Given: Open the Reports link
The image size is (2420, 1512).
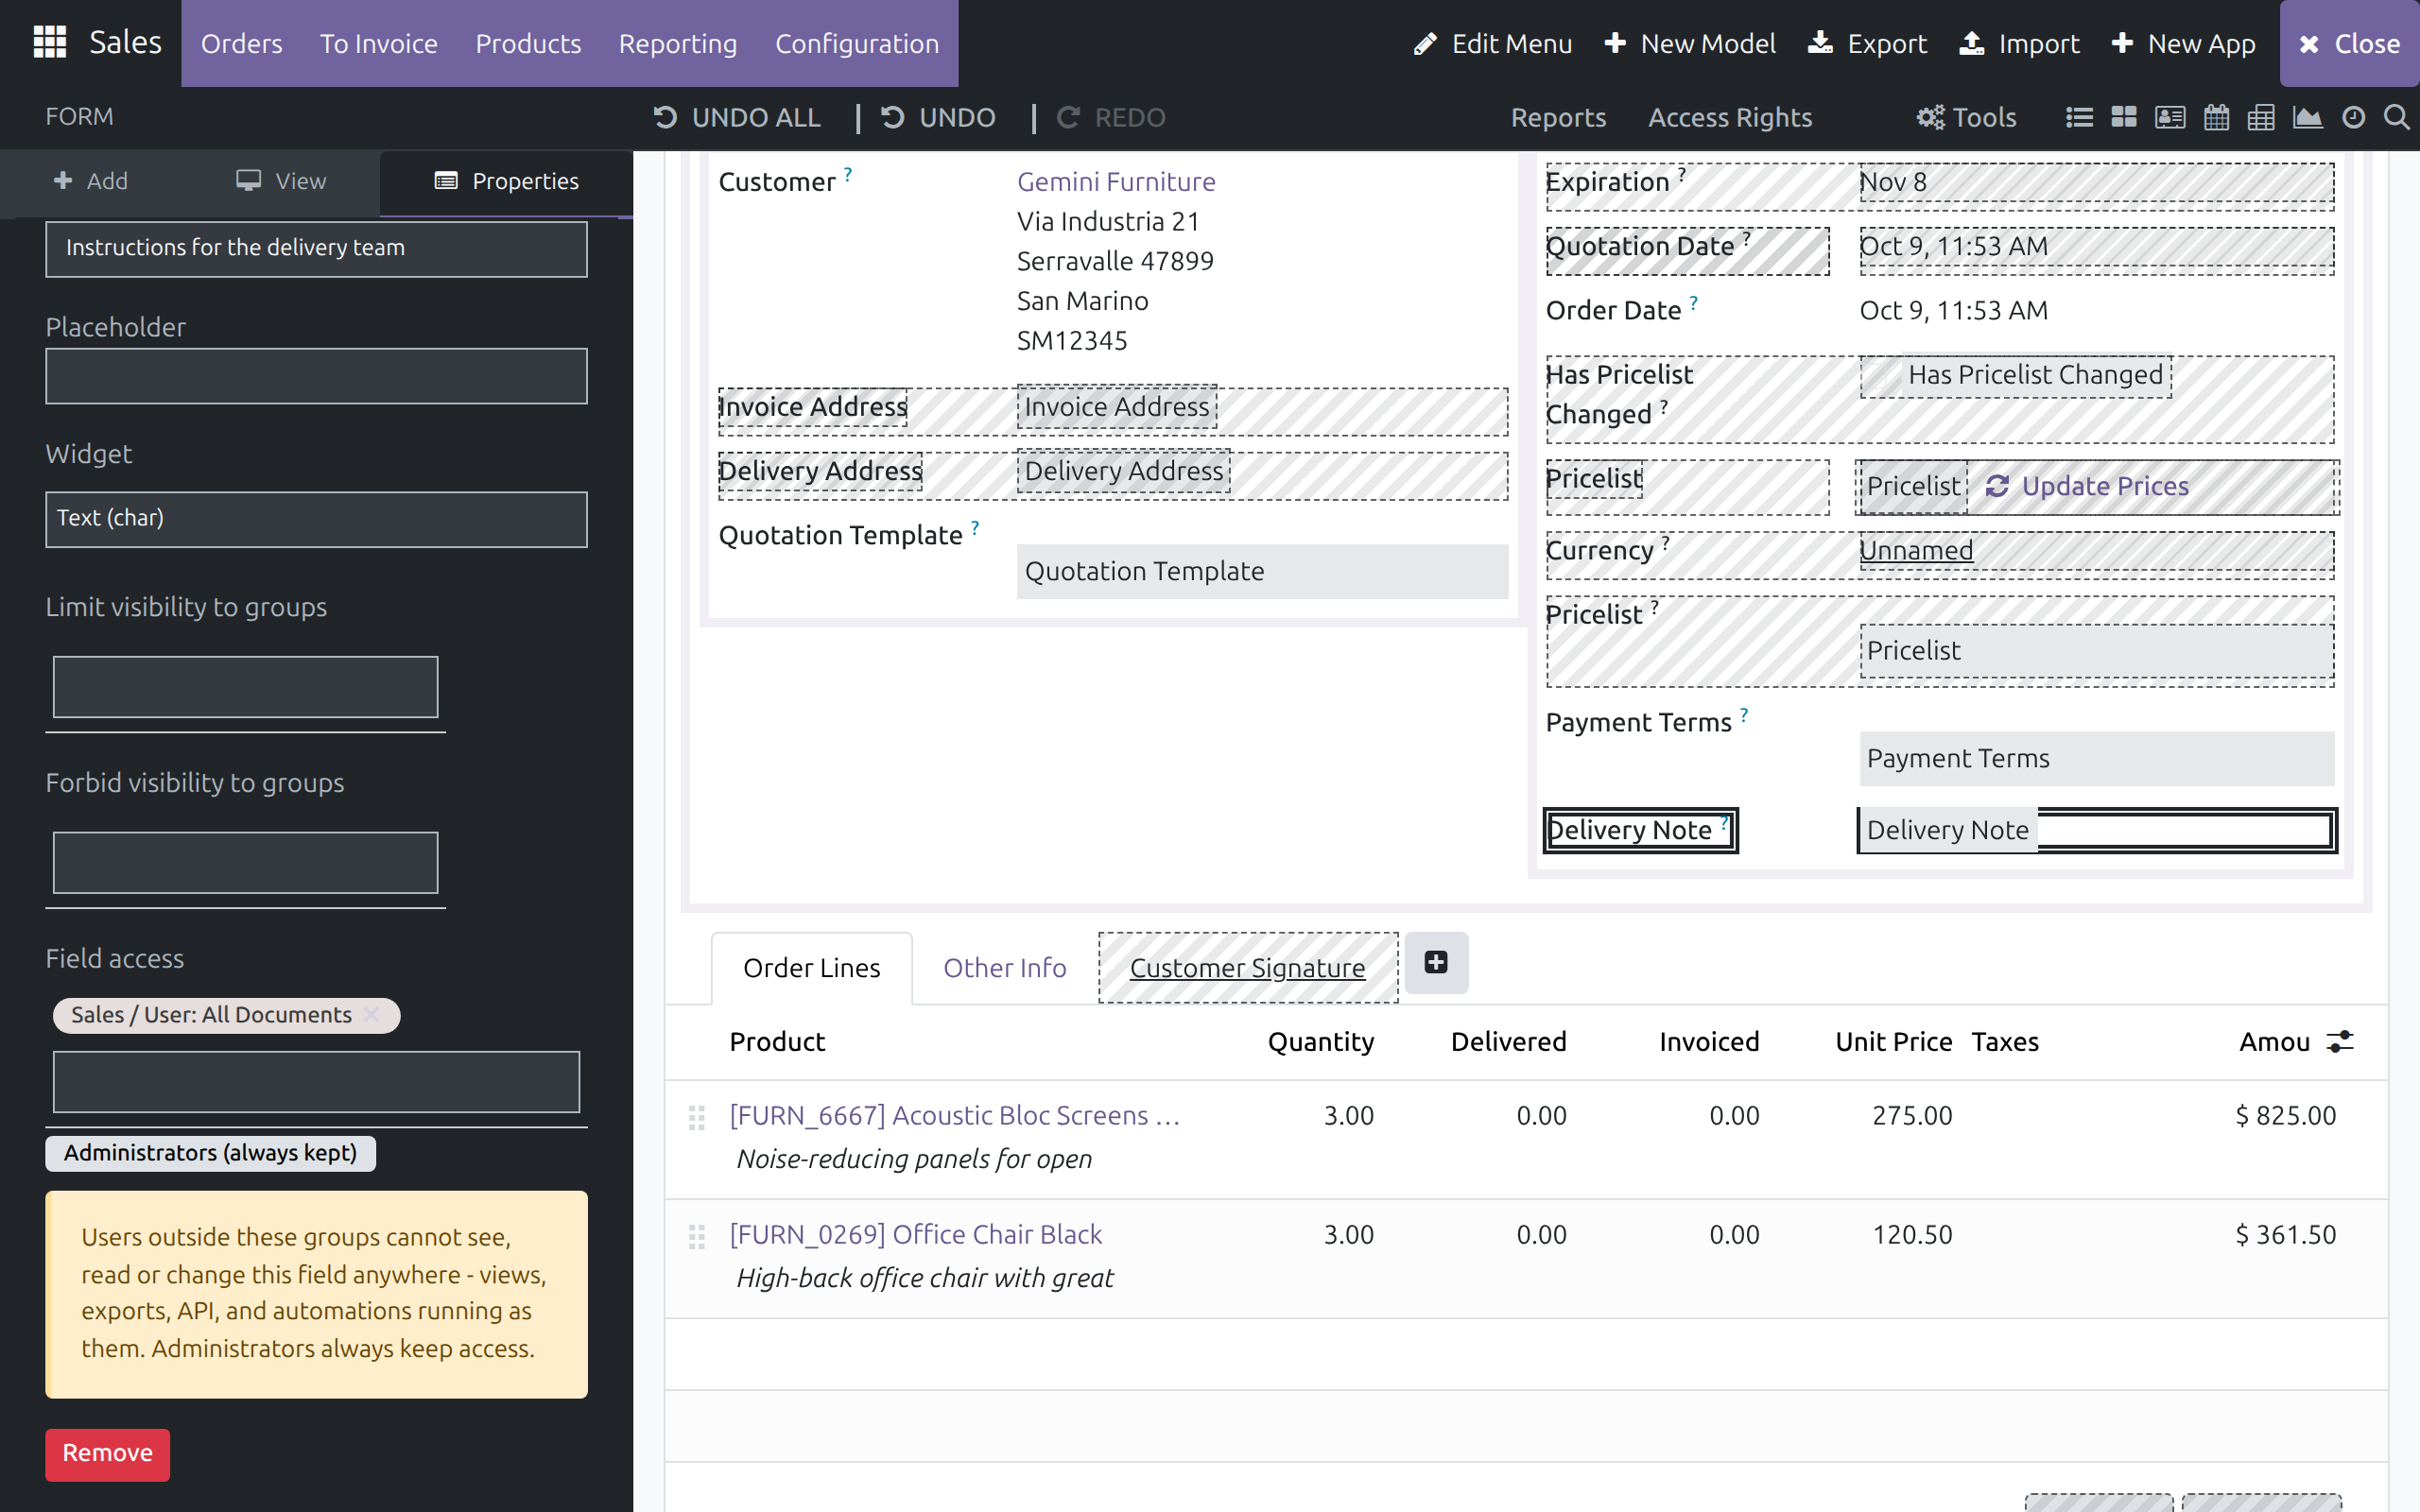Looking at the screenshot, I should [1558, 117].
